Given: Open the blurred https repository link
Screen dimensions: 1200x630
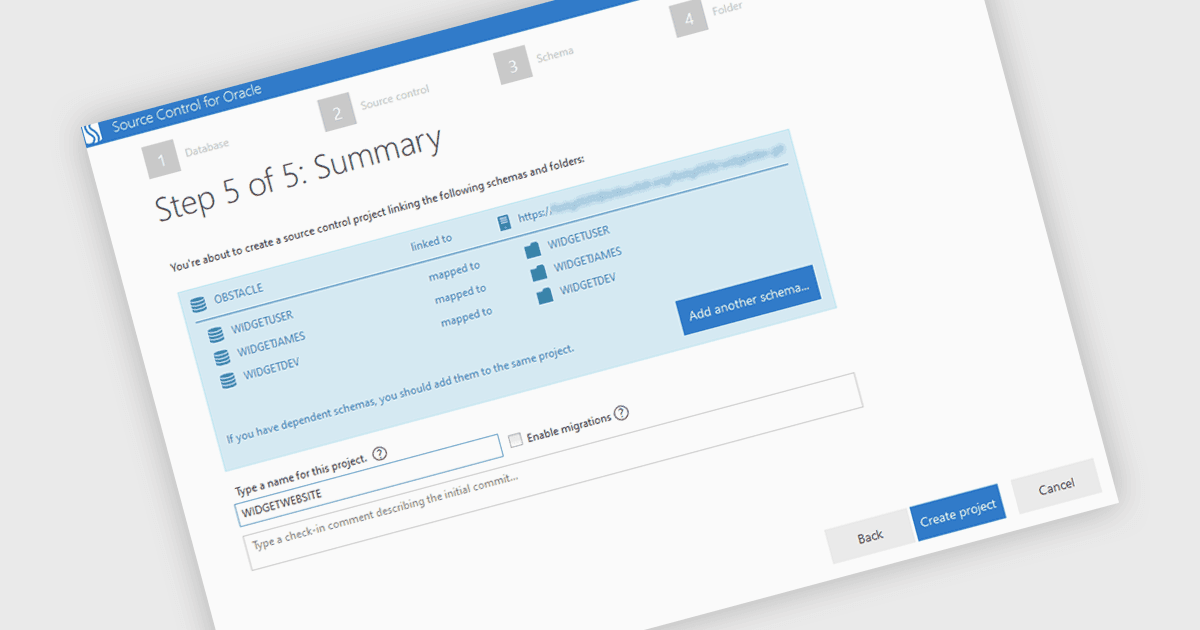Looking at the screenshot, I should [x=650, y=184].
